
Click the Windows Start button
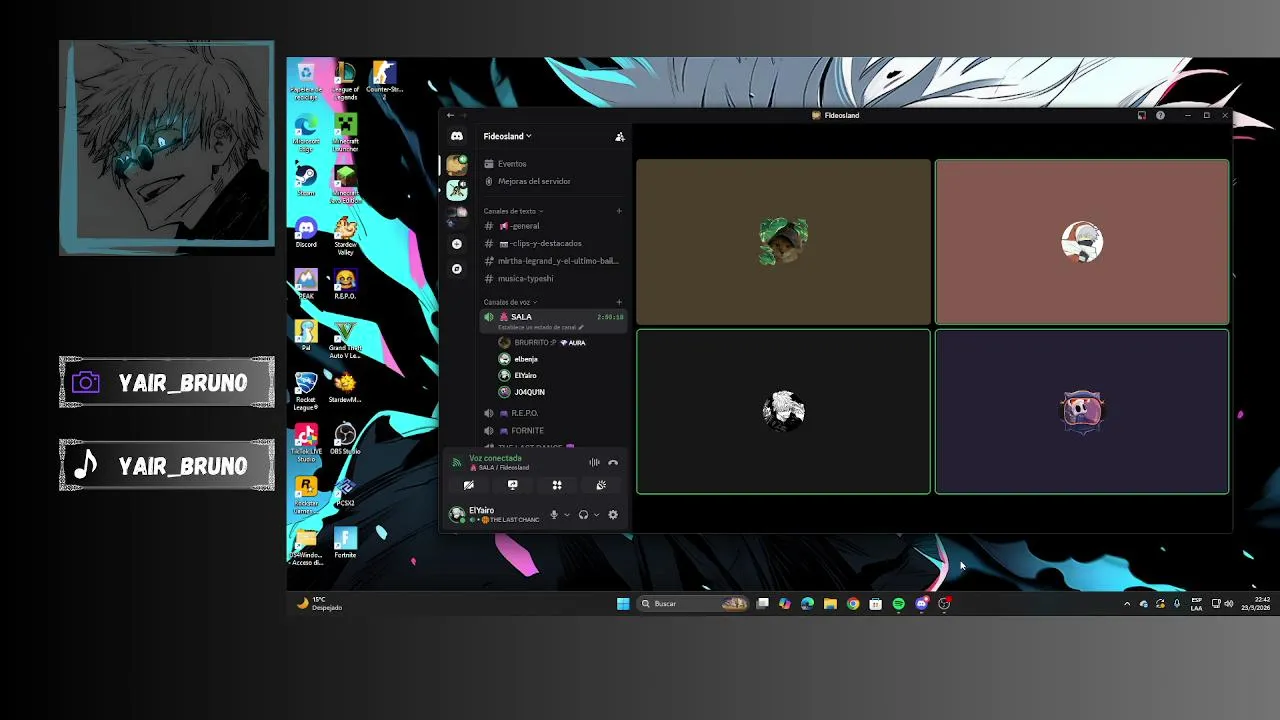[623, 603]
